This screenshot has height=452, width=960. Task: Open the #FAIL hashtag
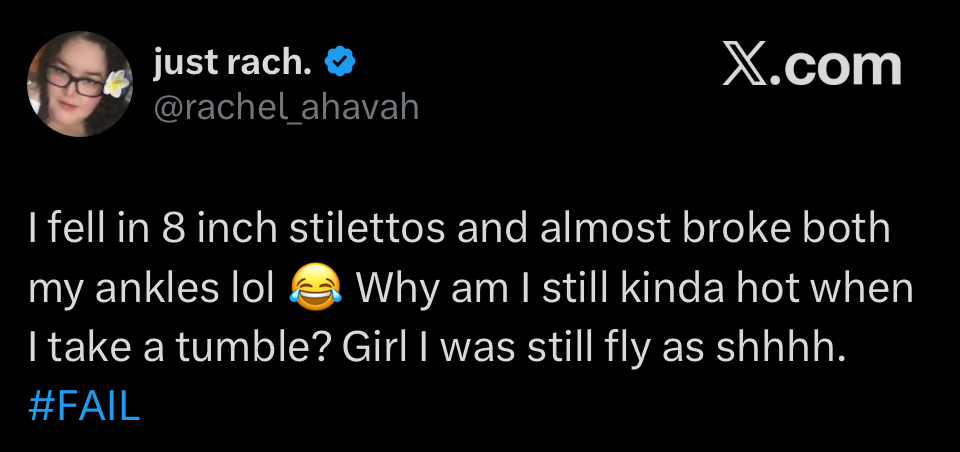coord(85,407)
